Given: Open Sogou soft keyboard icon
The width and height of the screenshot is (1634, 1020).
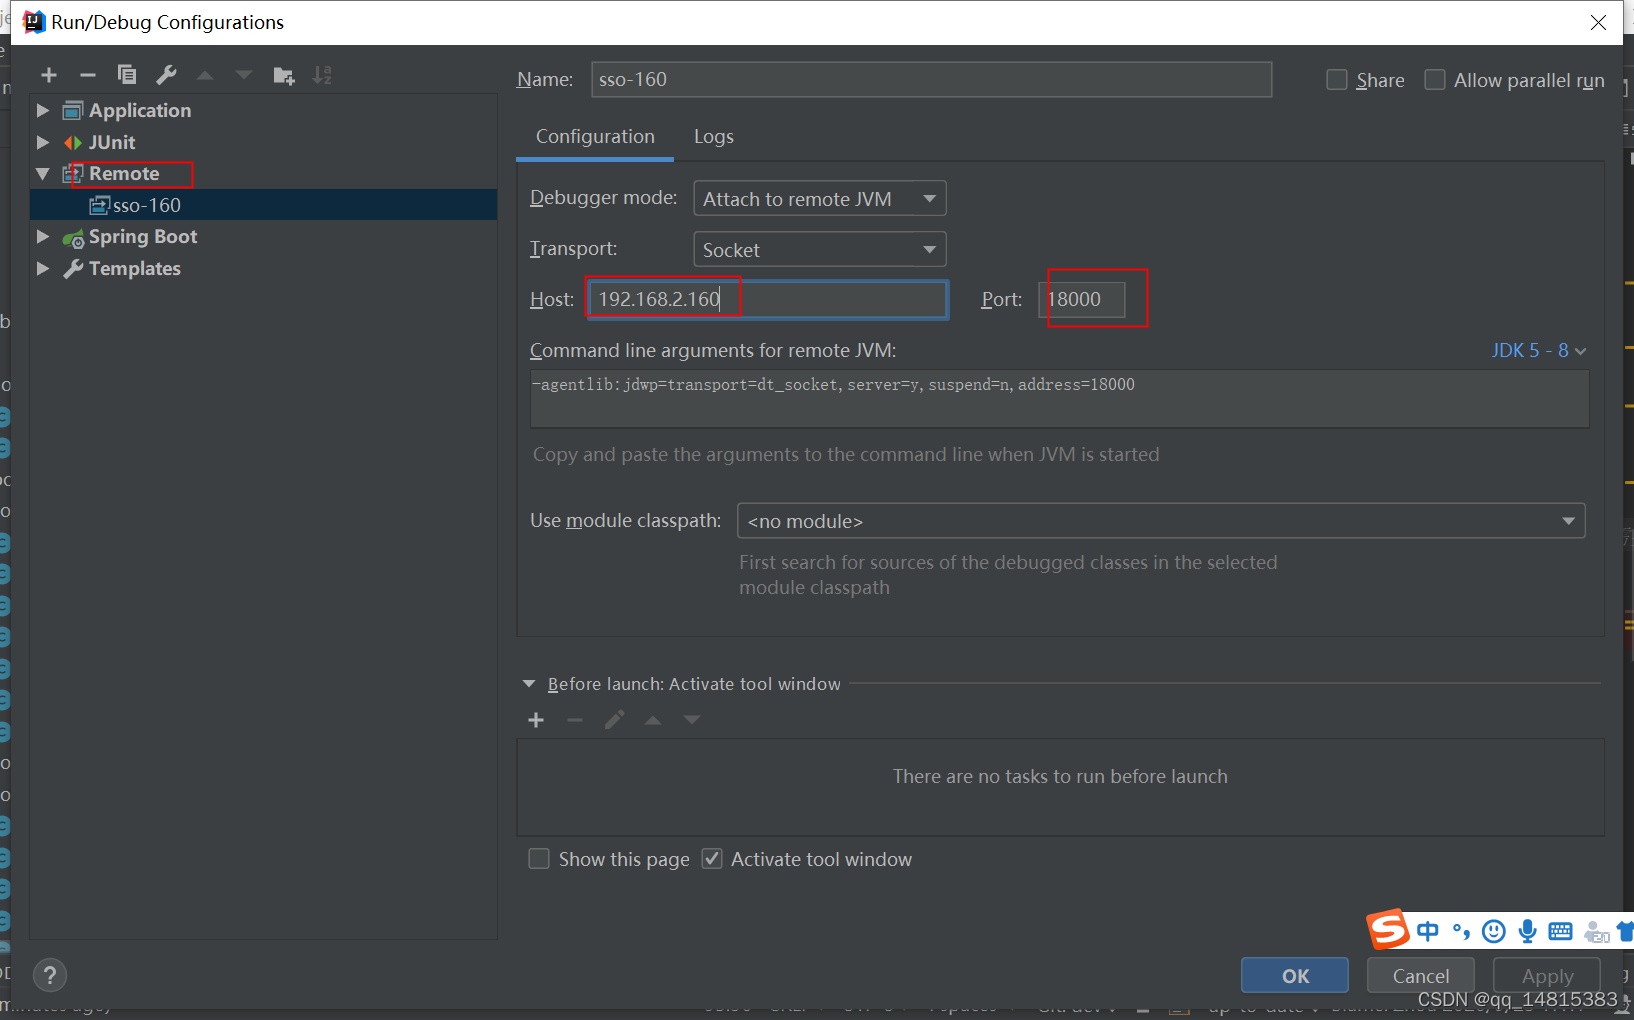Looking at the screenshot, I should tap(1560, 932).
